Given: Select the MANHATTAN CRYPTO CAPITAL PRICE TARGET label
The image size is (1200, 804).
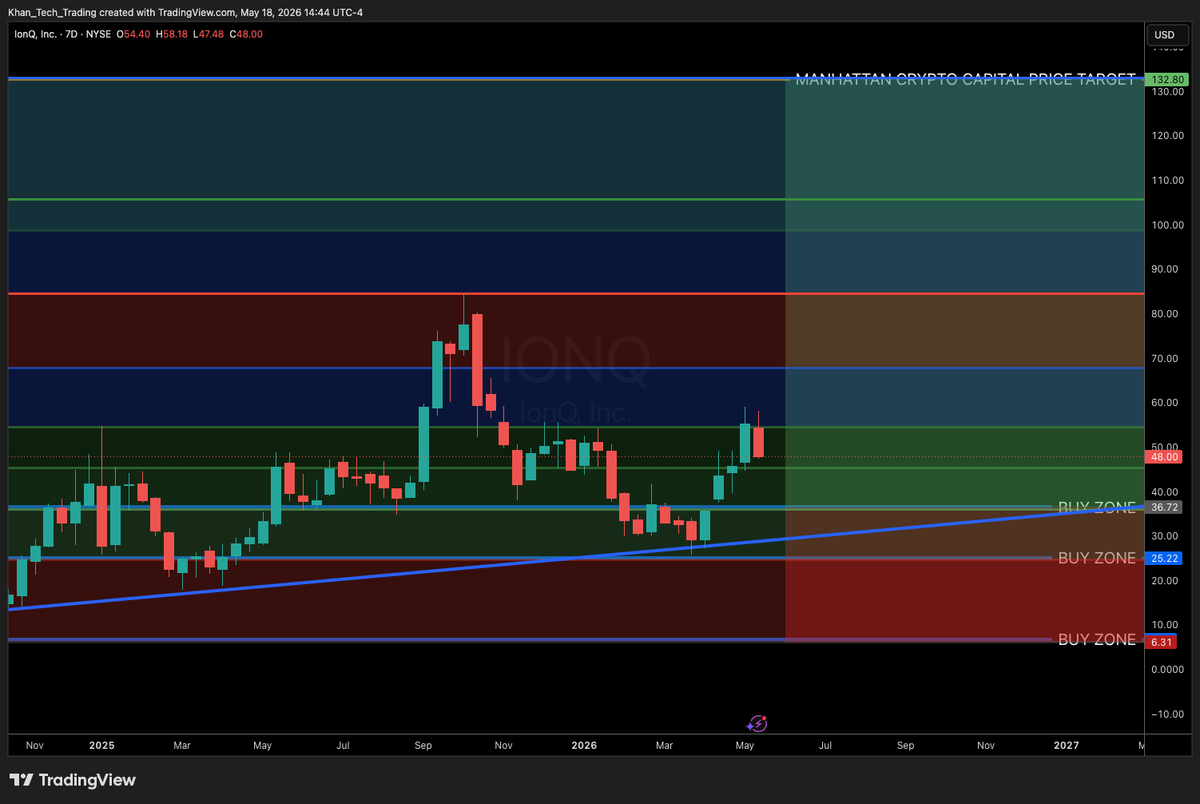Looking at the screenshot, I should [x=965, y=79].
